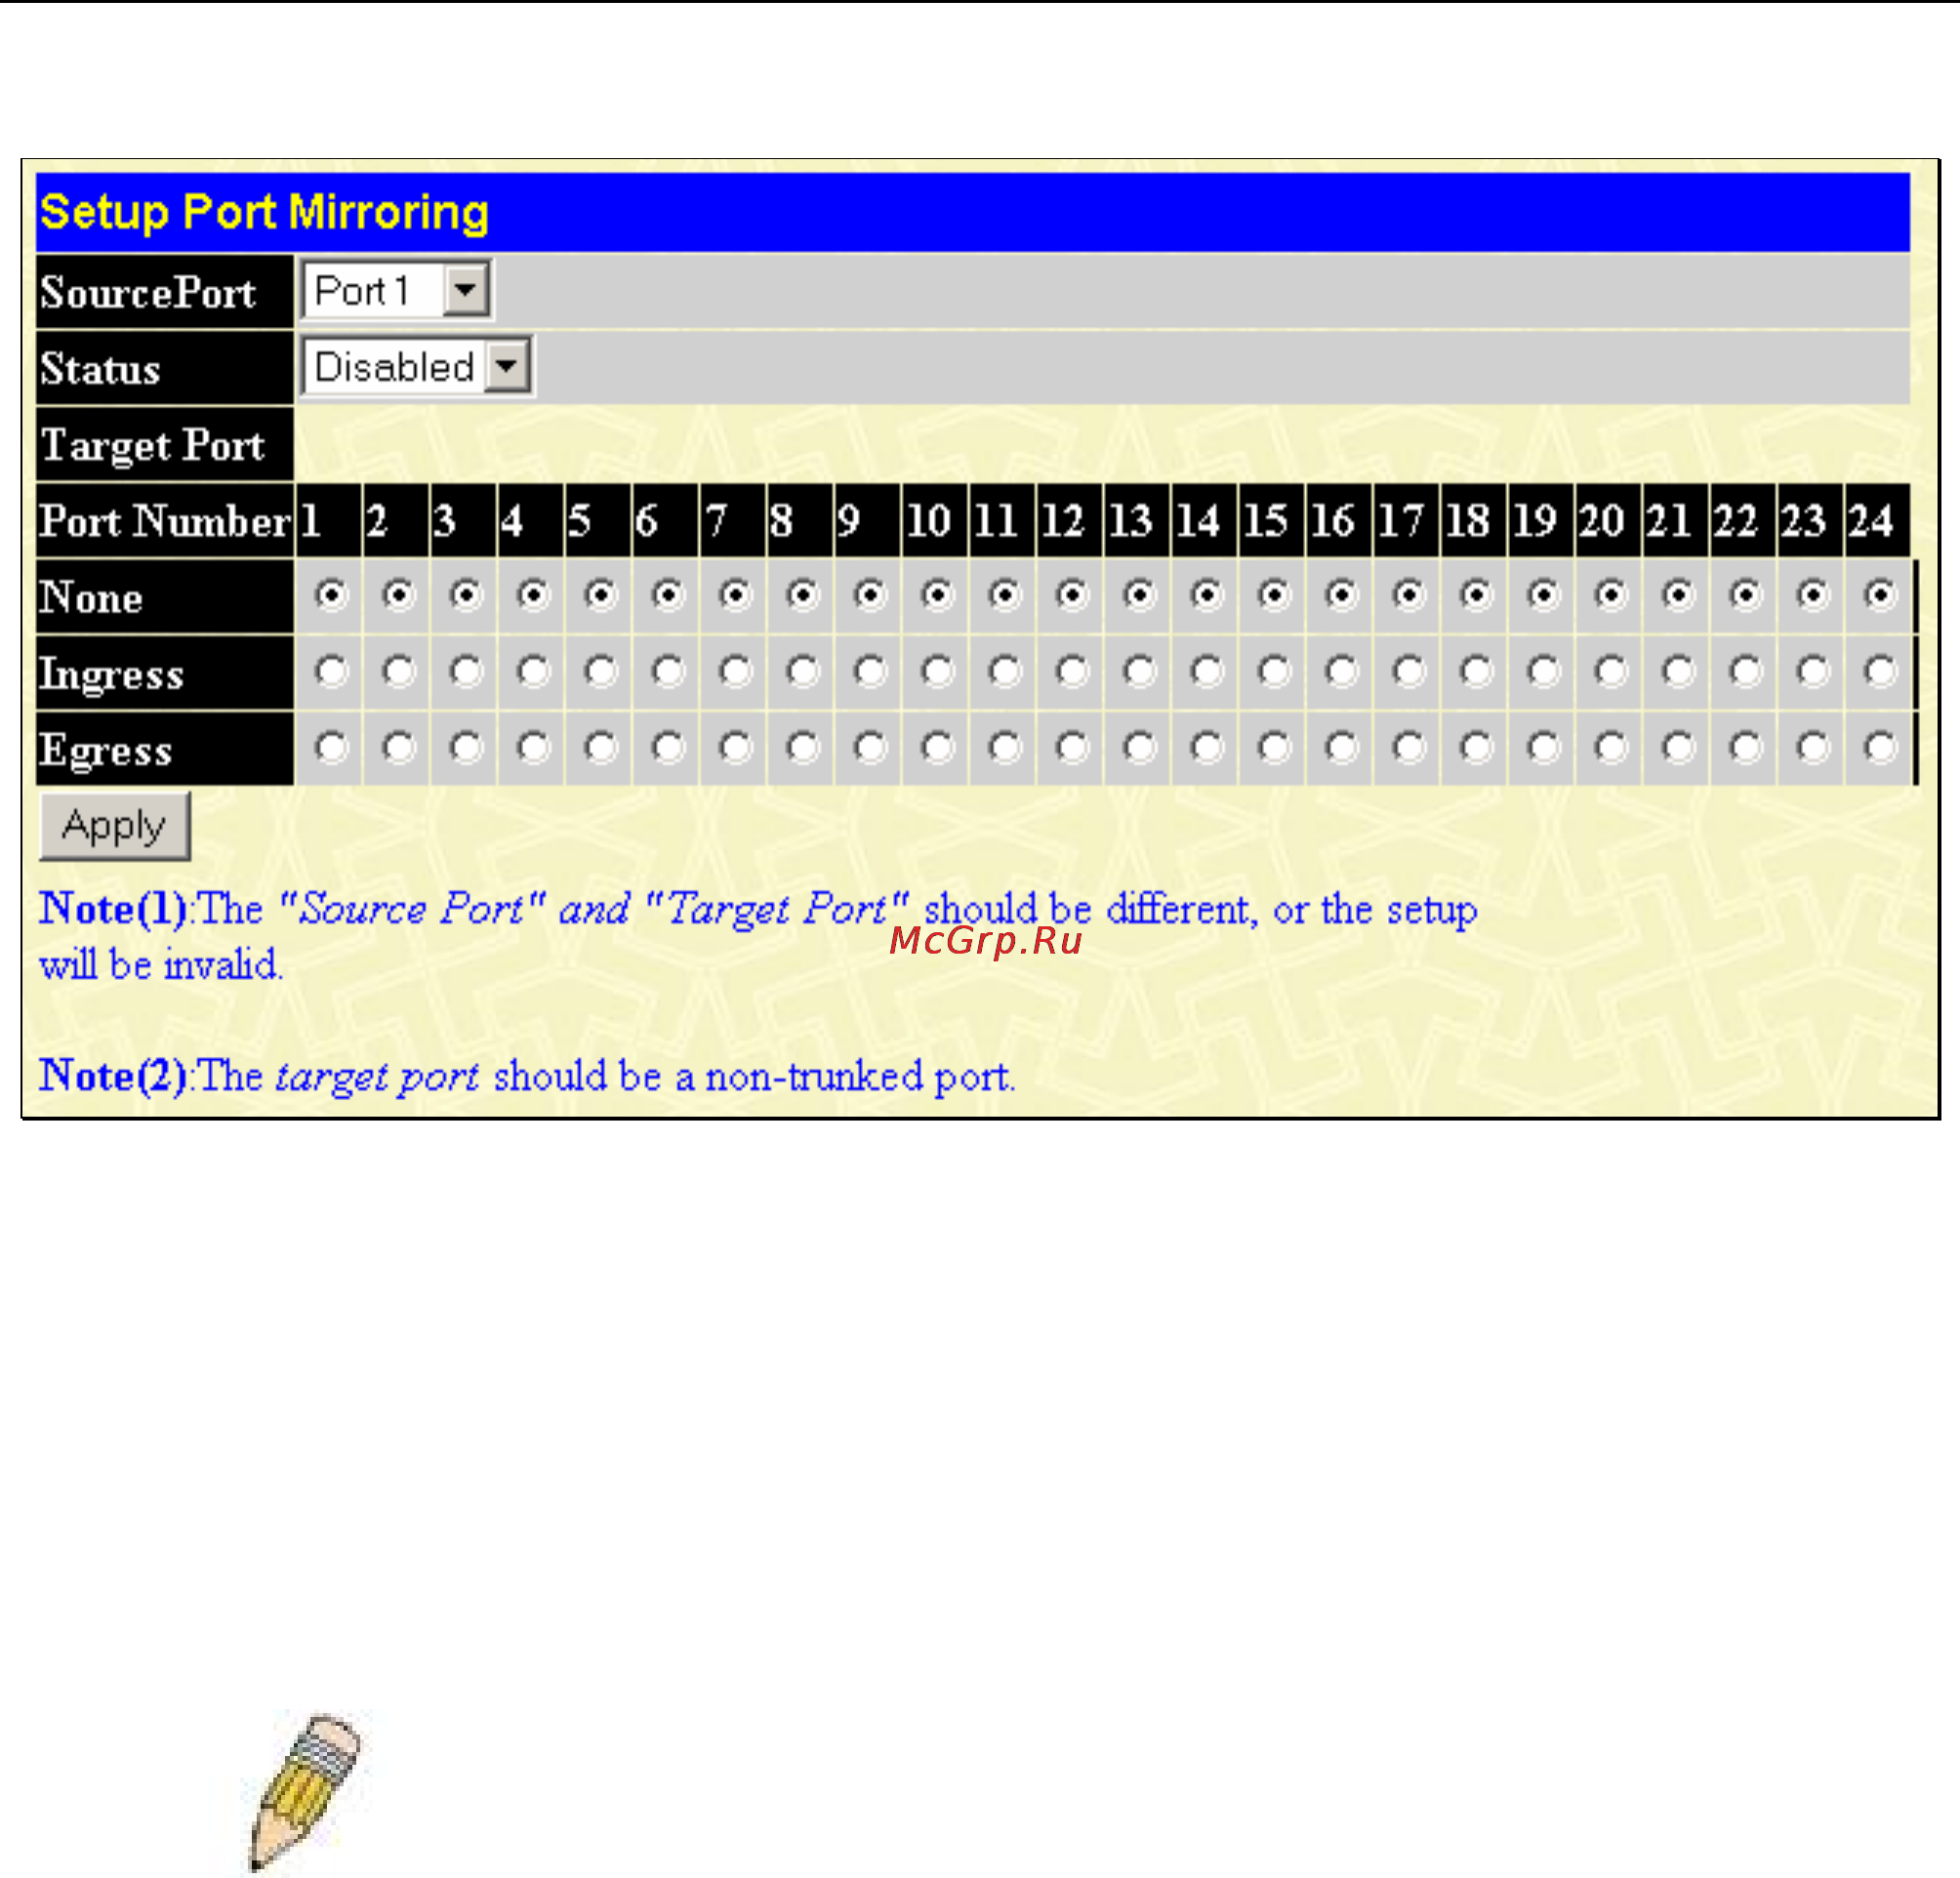This screenshot has height=1878, width=1960.
Task: Select Egress radio for port 1
Action: [x=331, y=748]
